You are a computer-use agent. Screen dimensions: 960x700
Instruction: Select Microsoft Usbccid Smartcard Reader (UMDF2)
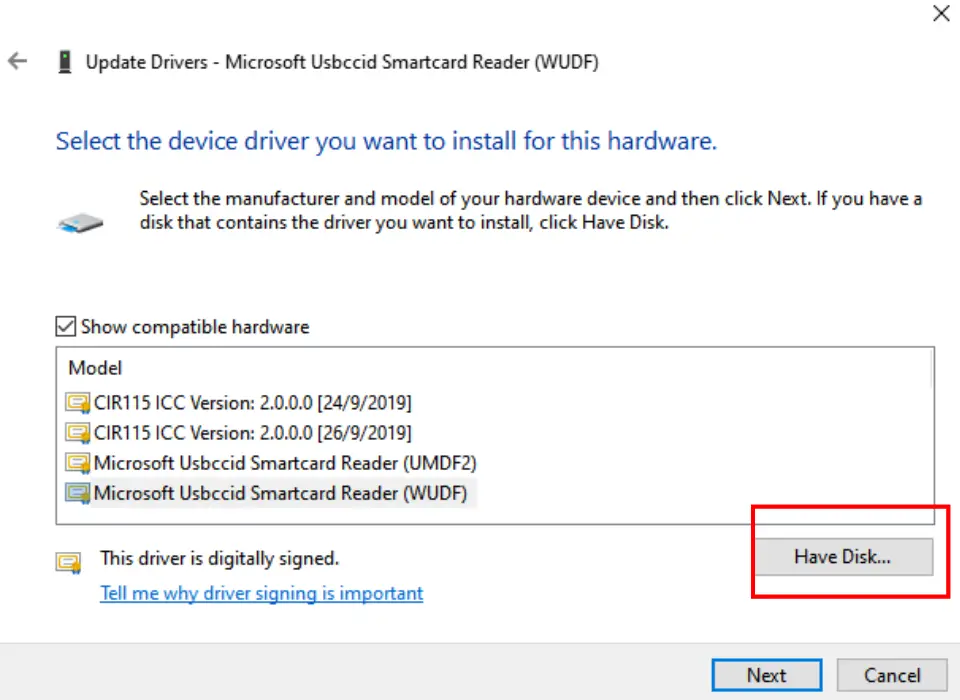tap(285, 463)
